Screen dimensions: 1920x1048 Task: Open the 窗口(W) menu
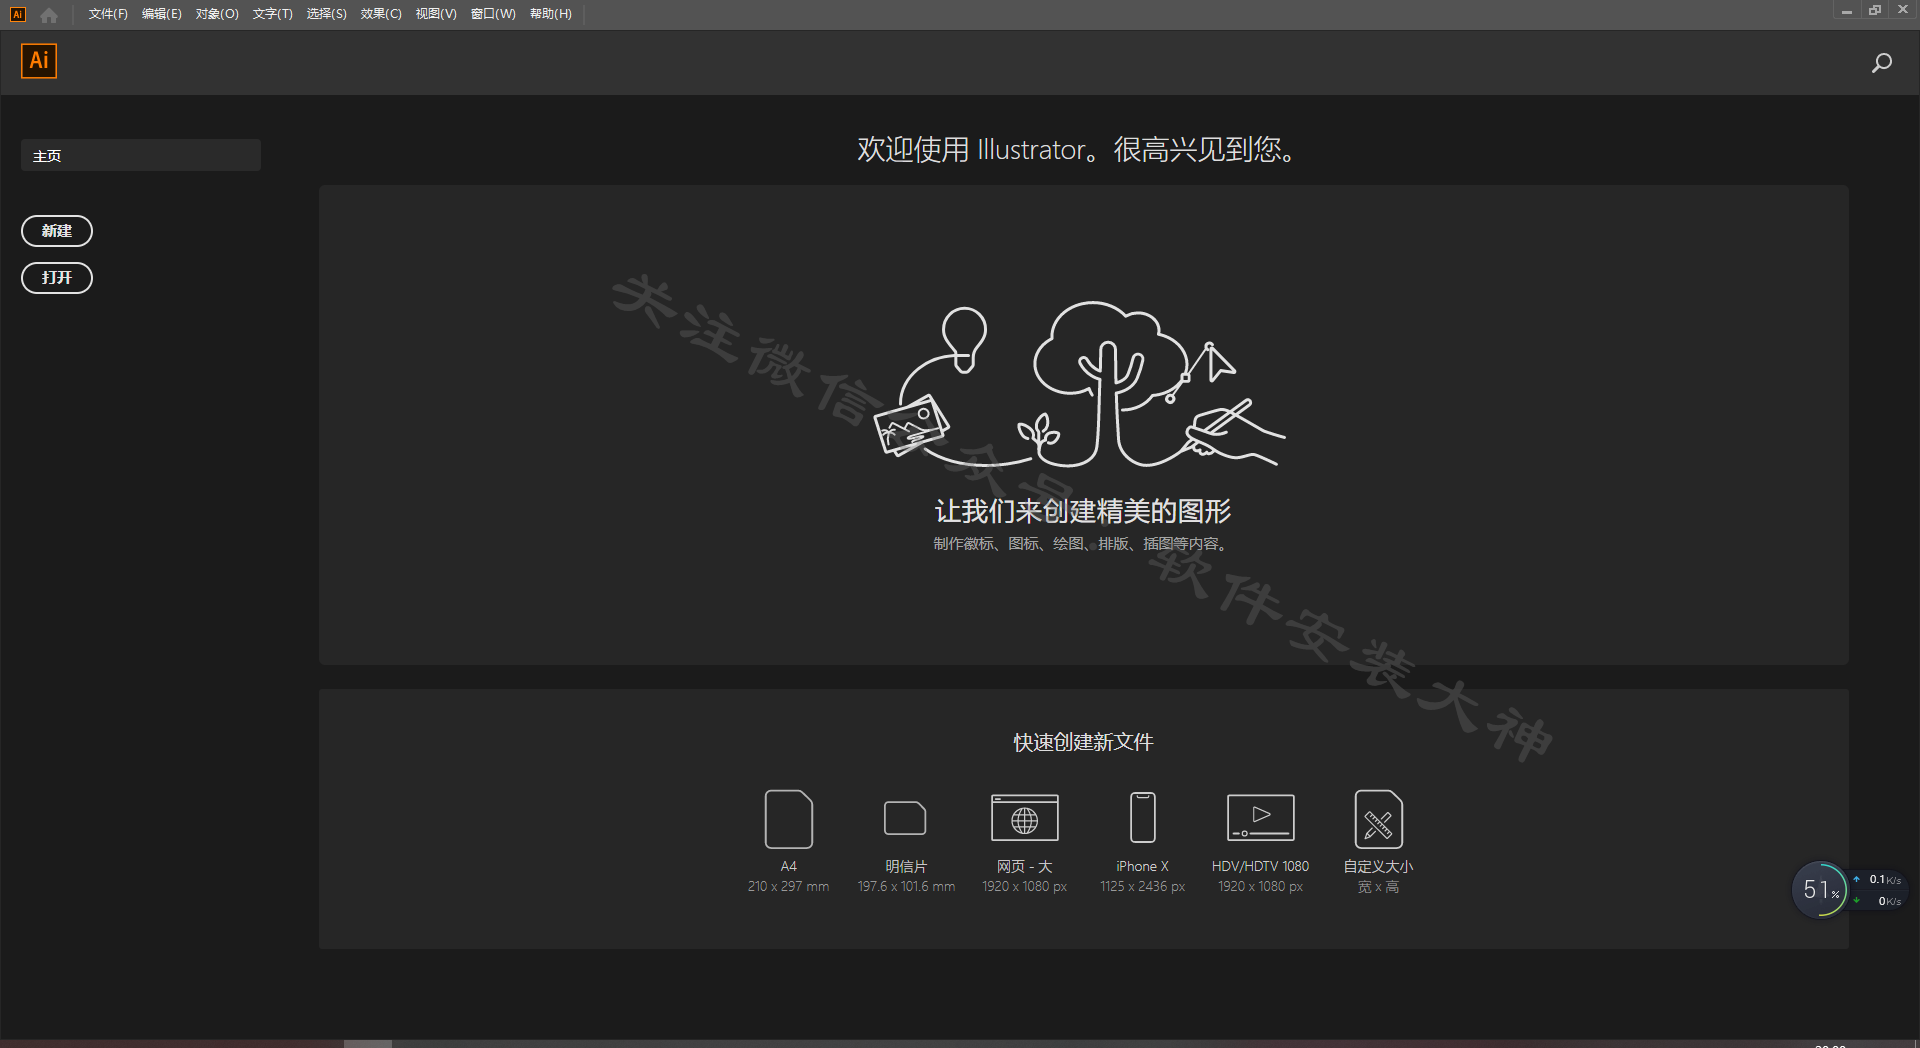tap(493, 14)
